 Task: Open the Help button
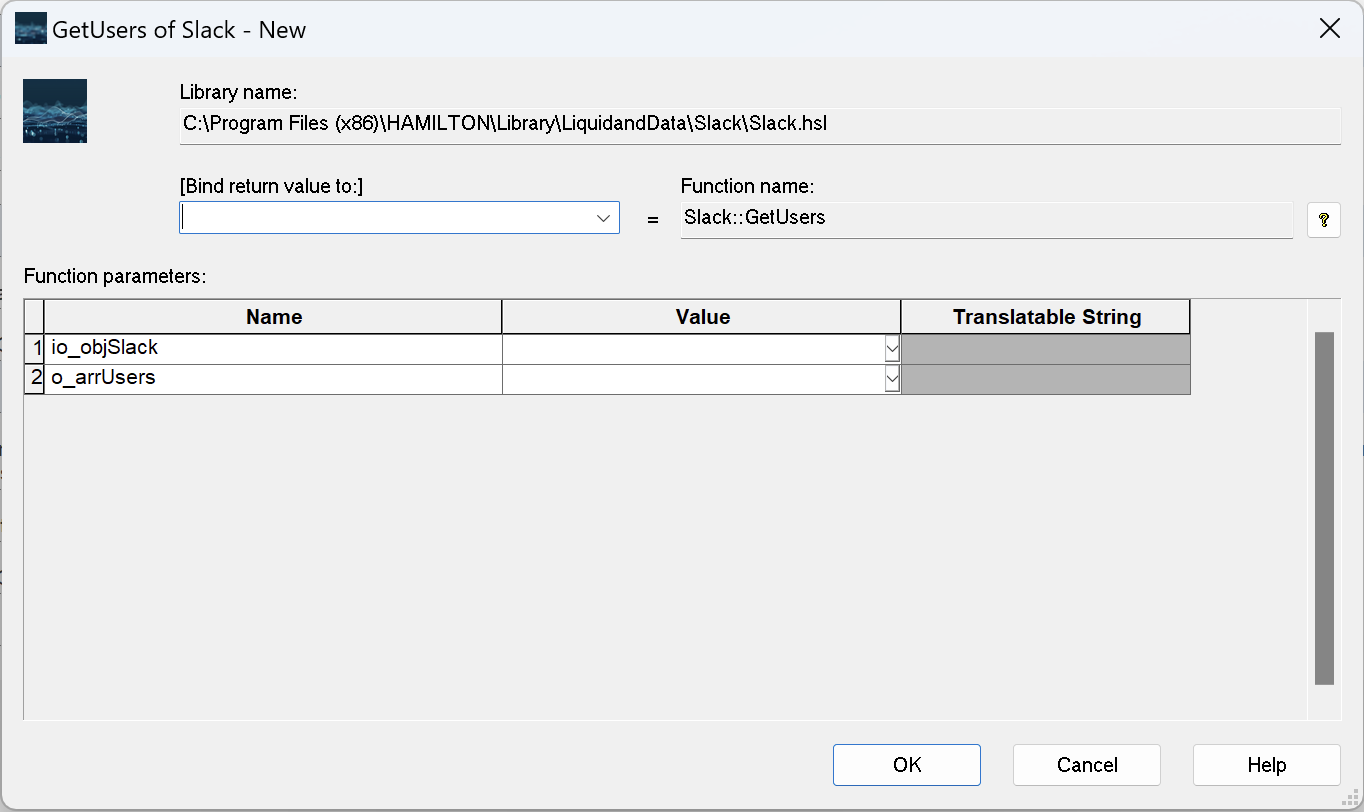click(1267, 765)
